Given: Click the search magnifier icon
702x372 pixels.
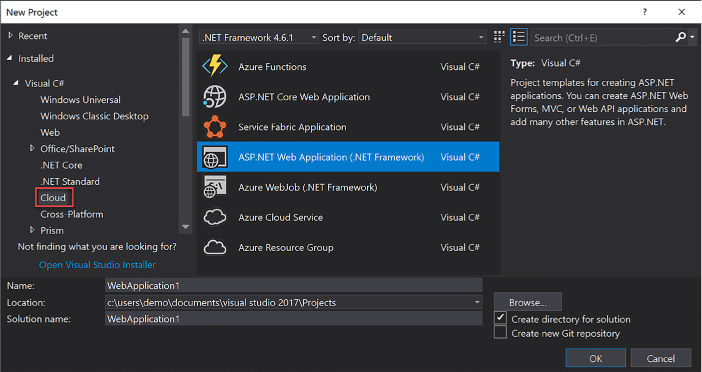Looking at the screenshot, I should click(x=681, y=38).
